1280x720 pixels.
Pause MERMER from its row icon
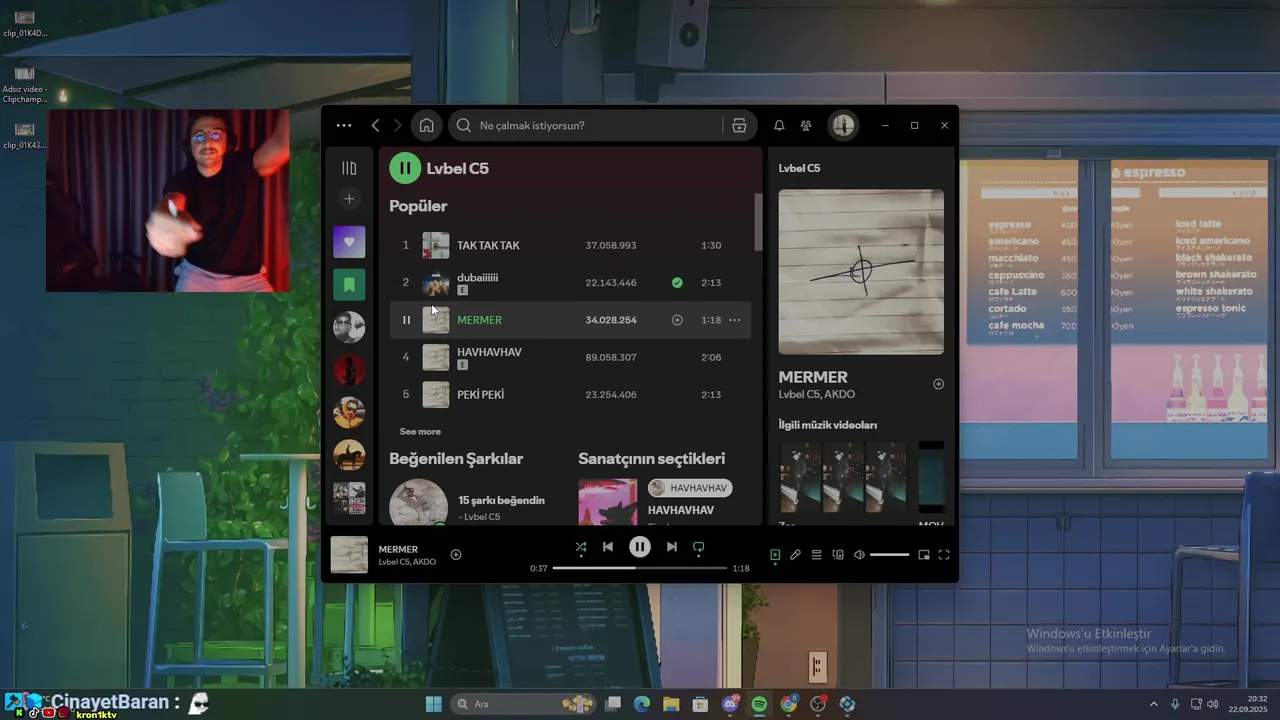pyautogui.click(x=406, y=320)
